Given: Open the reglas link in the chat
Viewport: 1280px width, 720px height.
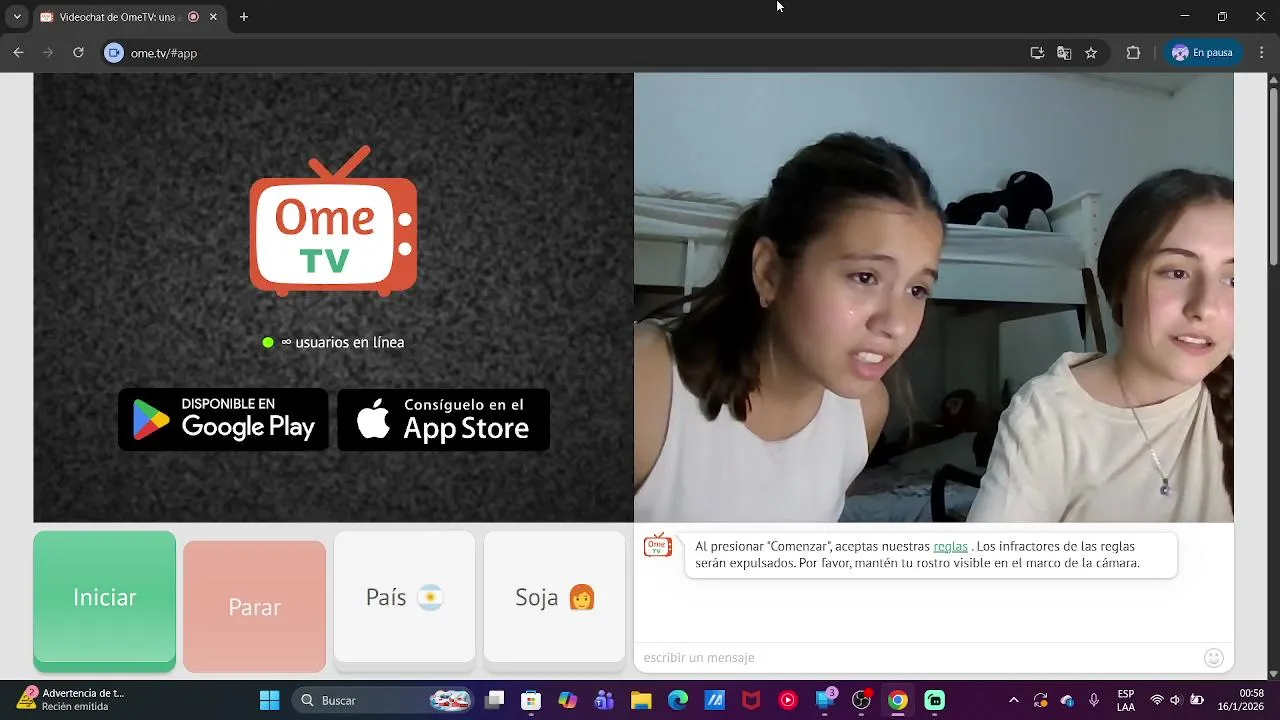Looking at the screenshot, I should [950, 546].
